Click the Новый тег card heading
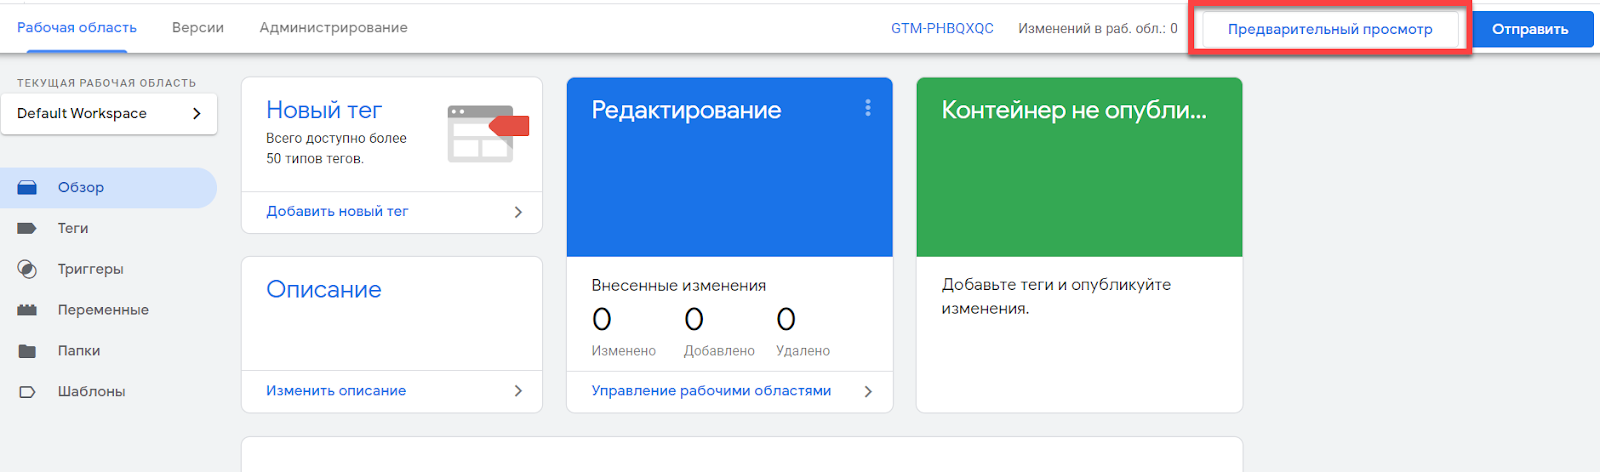Screen dimensions: 1600x472 click(x=324, y=110)
